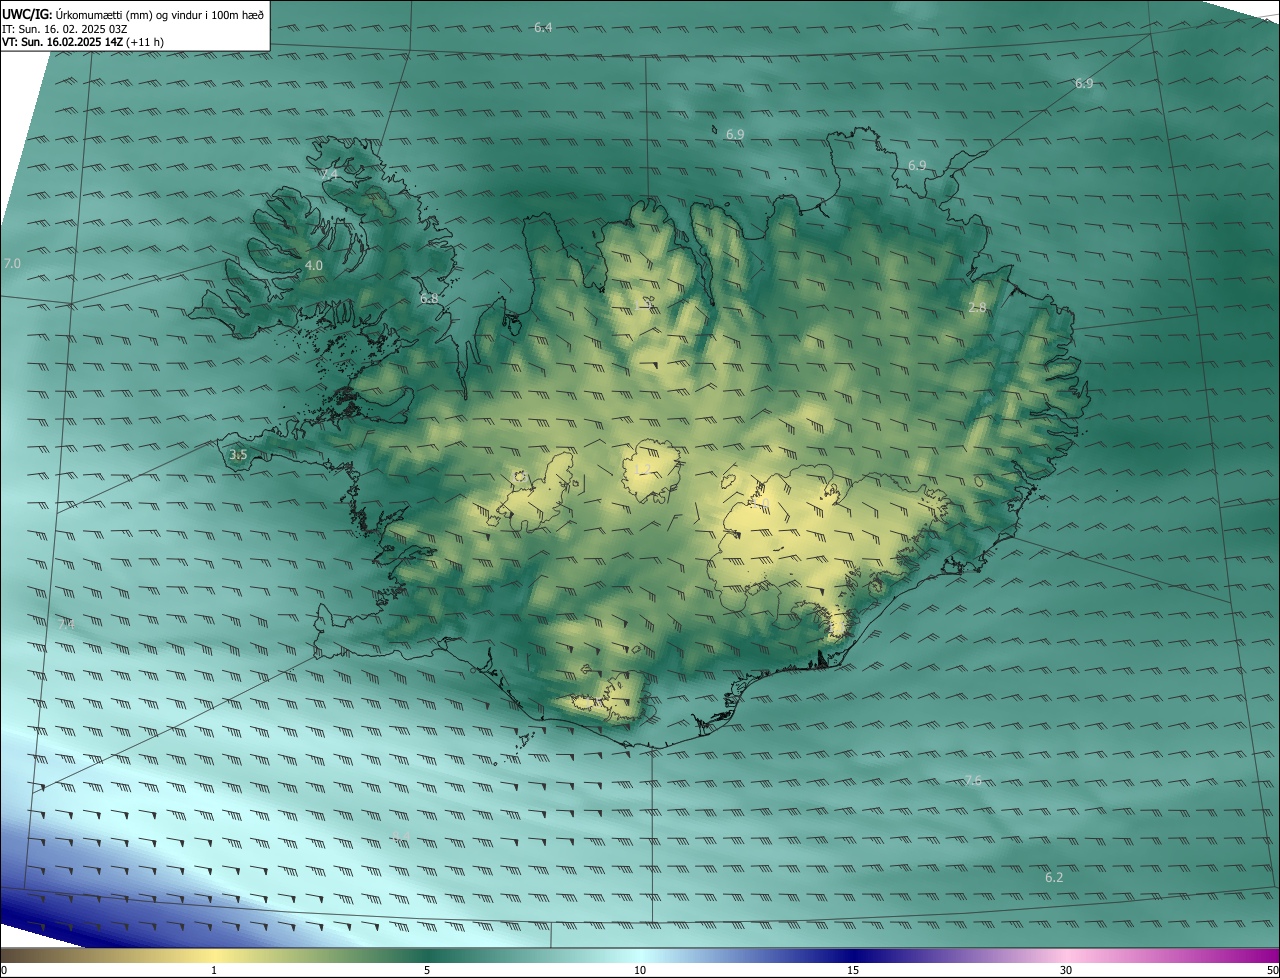Click the 7.0 value on the map
This screenshot has width=1280, height=978.
12,263
